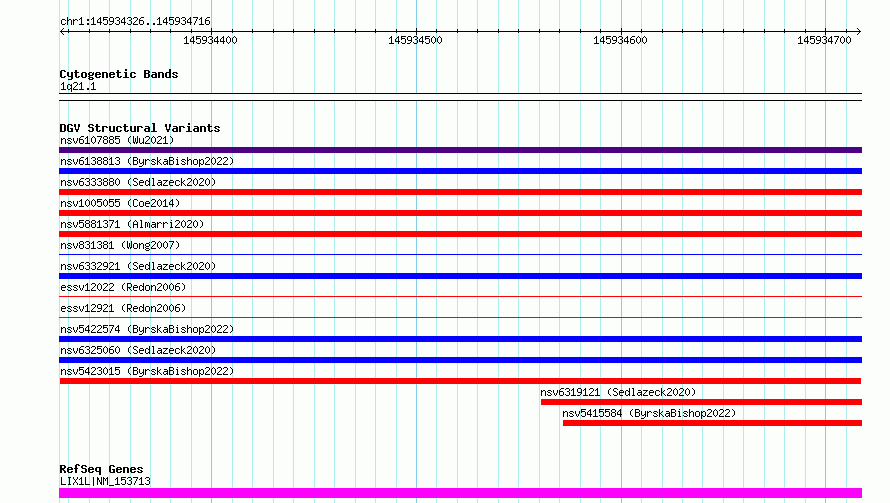The height and width of the screenshot is (503, 890).
Task: Select the 1q21.1 band label
Action: 78,86
